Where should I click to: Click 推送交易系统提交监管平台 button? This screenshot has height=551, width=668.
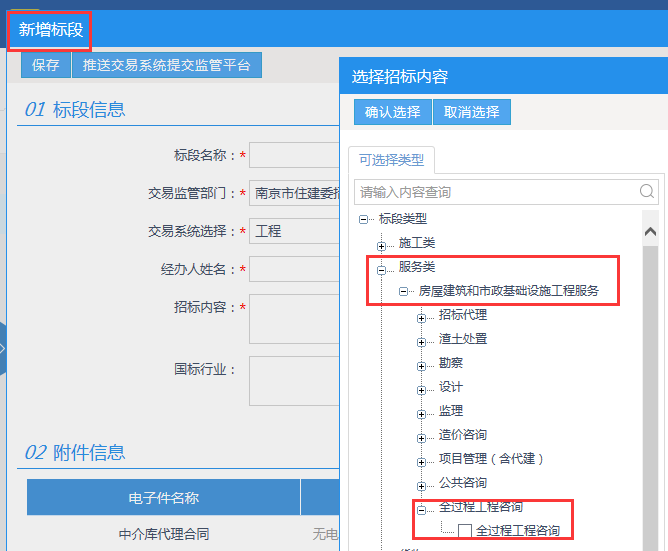166,65
